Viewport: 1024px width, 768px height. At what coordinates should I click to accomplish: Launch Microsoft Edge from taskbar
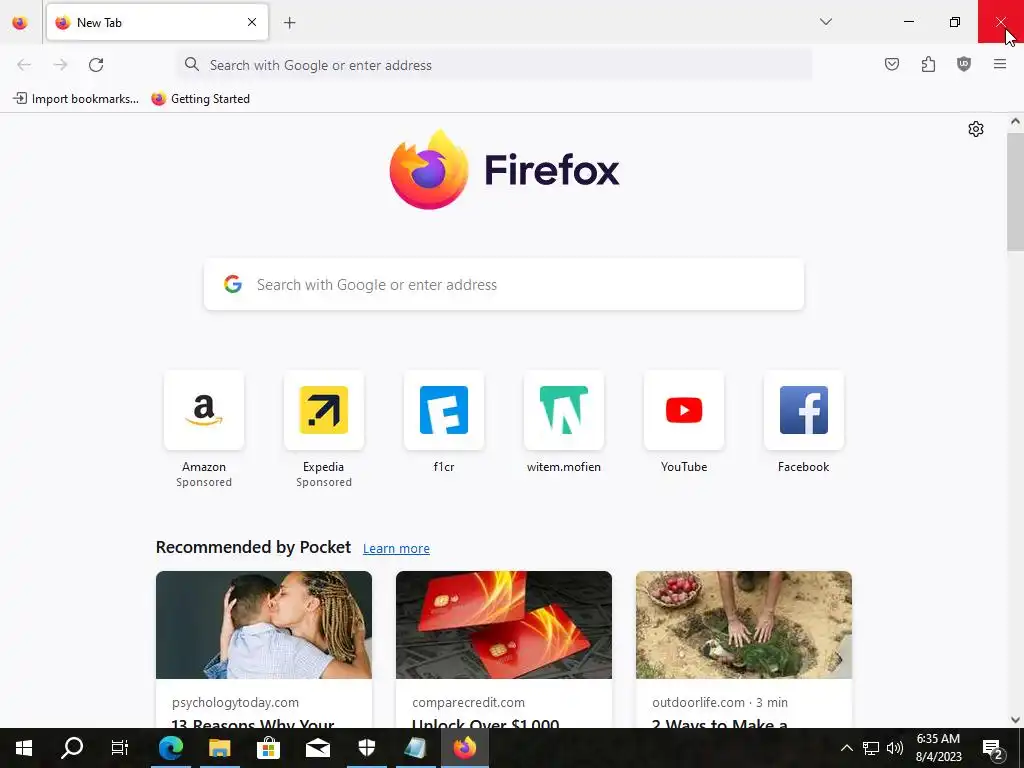(170, 748)
